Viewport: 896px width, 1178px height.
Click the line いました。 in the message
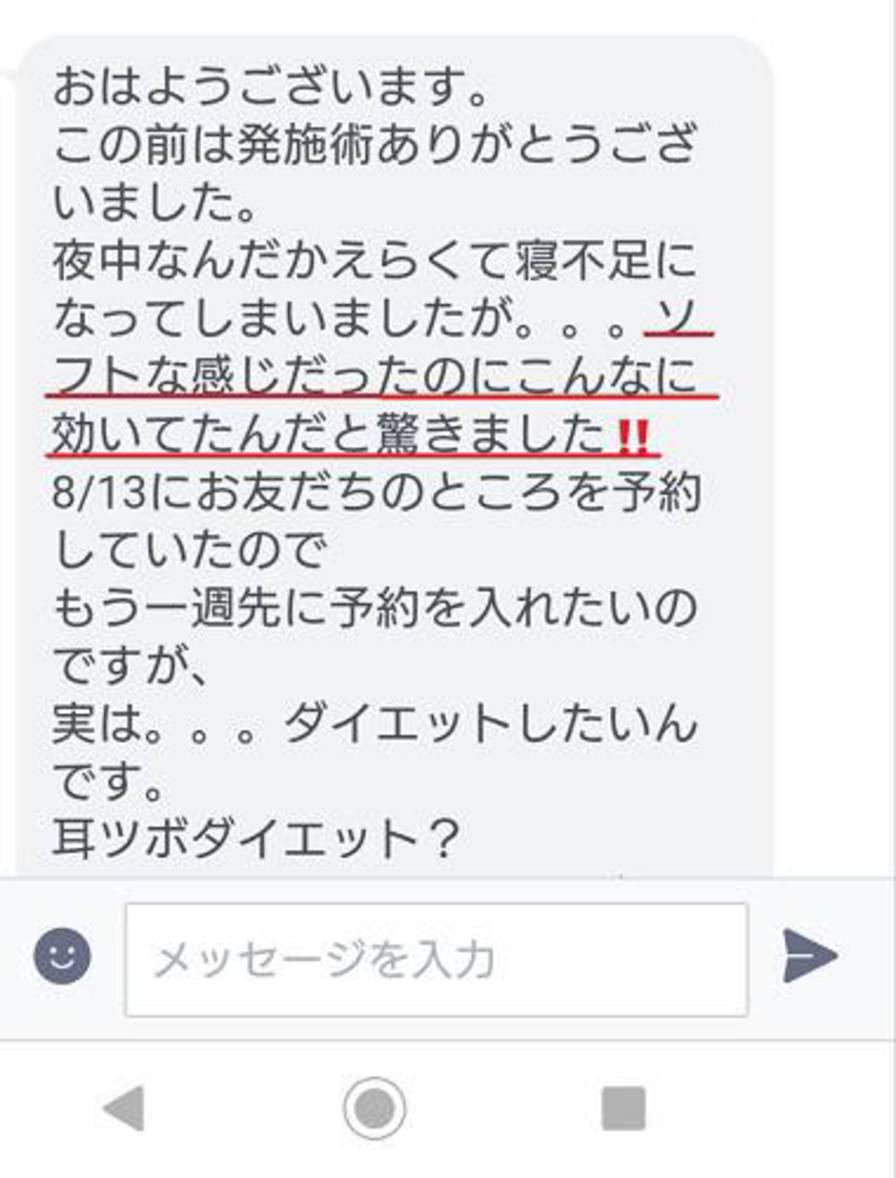point(155,204)
